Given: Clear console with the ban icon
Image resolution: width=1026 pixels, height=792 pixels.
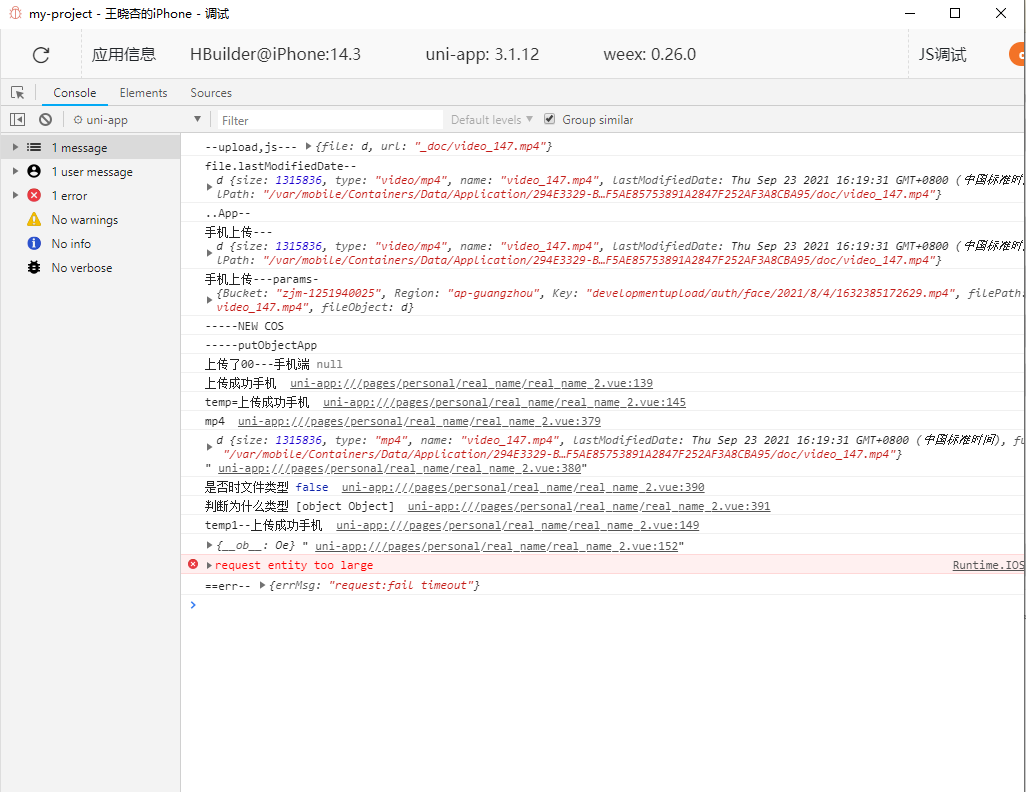Looking at the screenshot, I should click(x=45, y=120).
